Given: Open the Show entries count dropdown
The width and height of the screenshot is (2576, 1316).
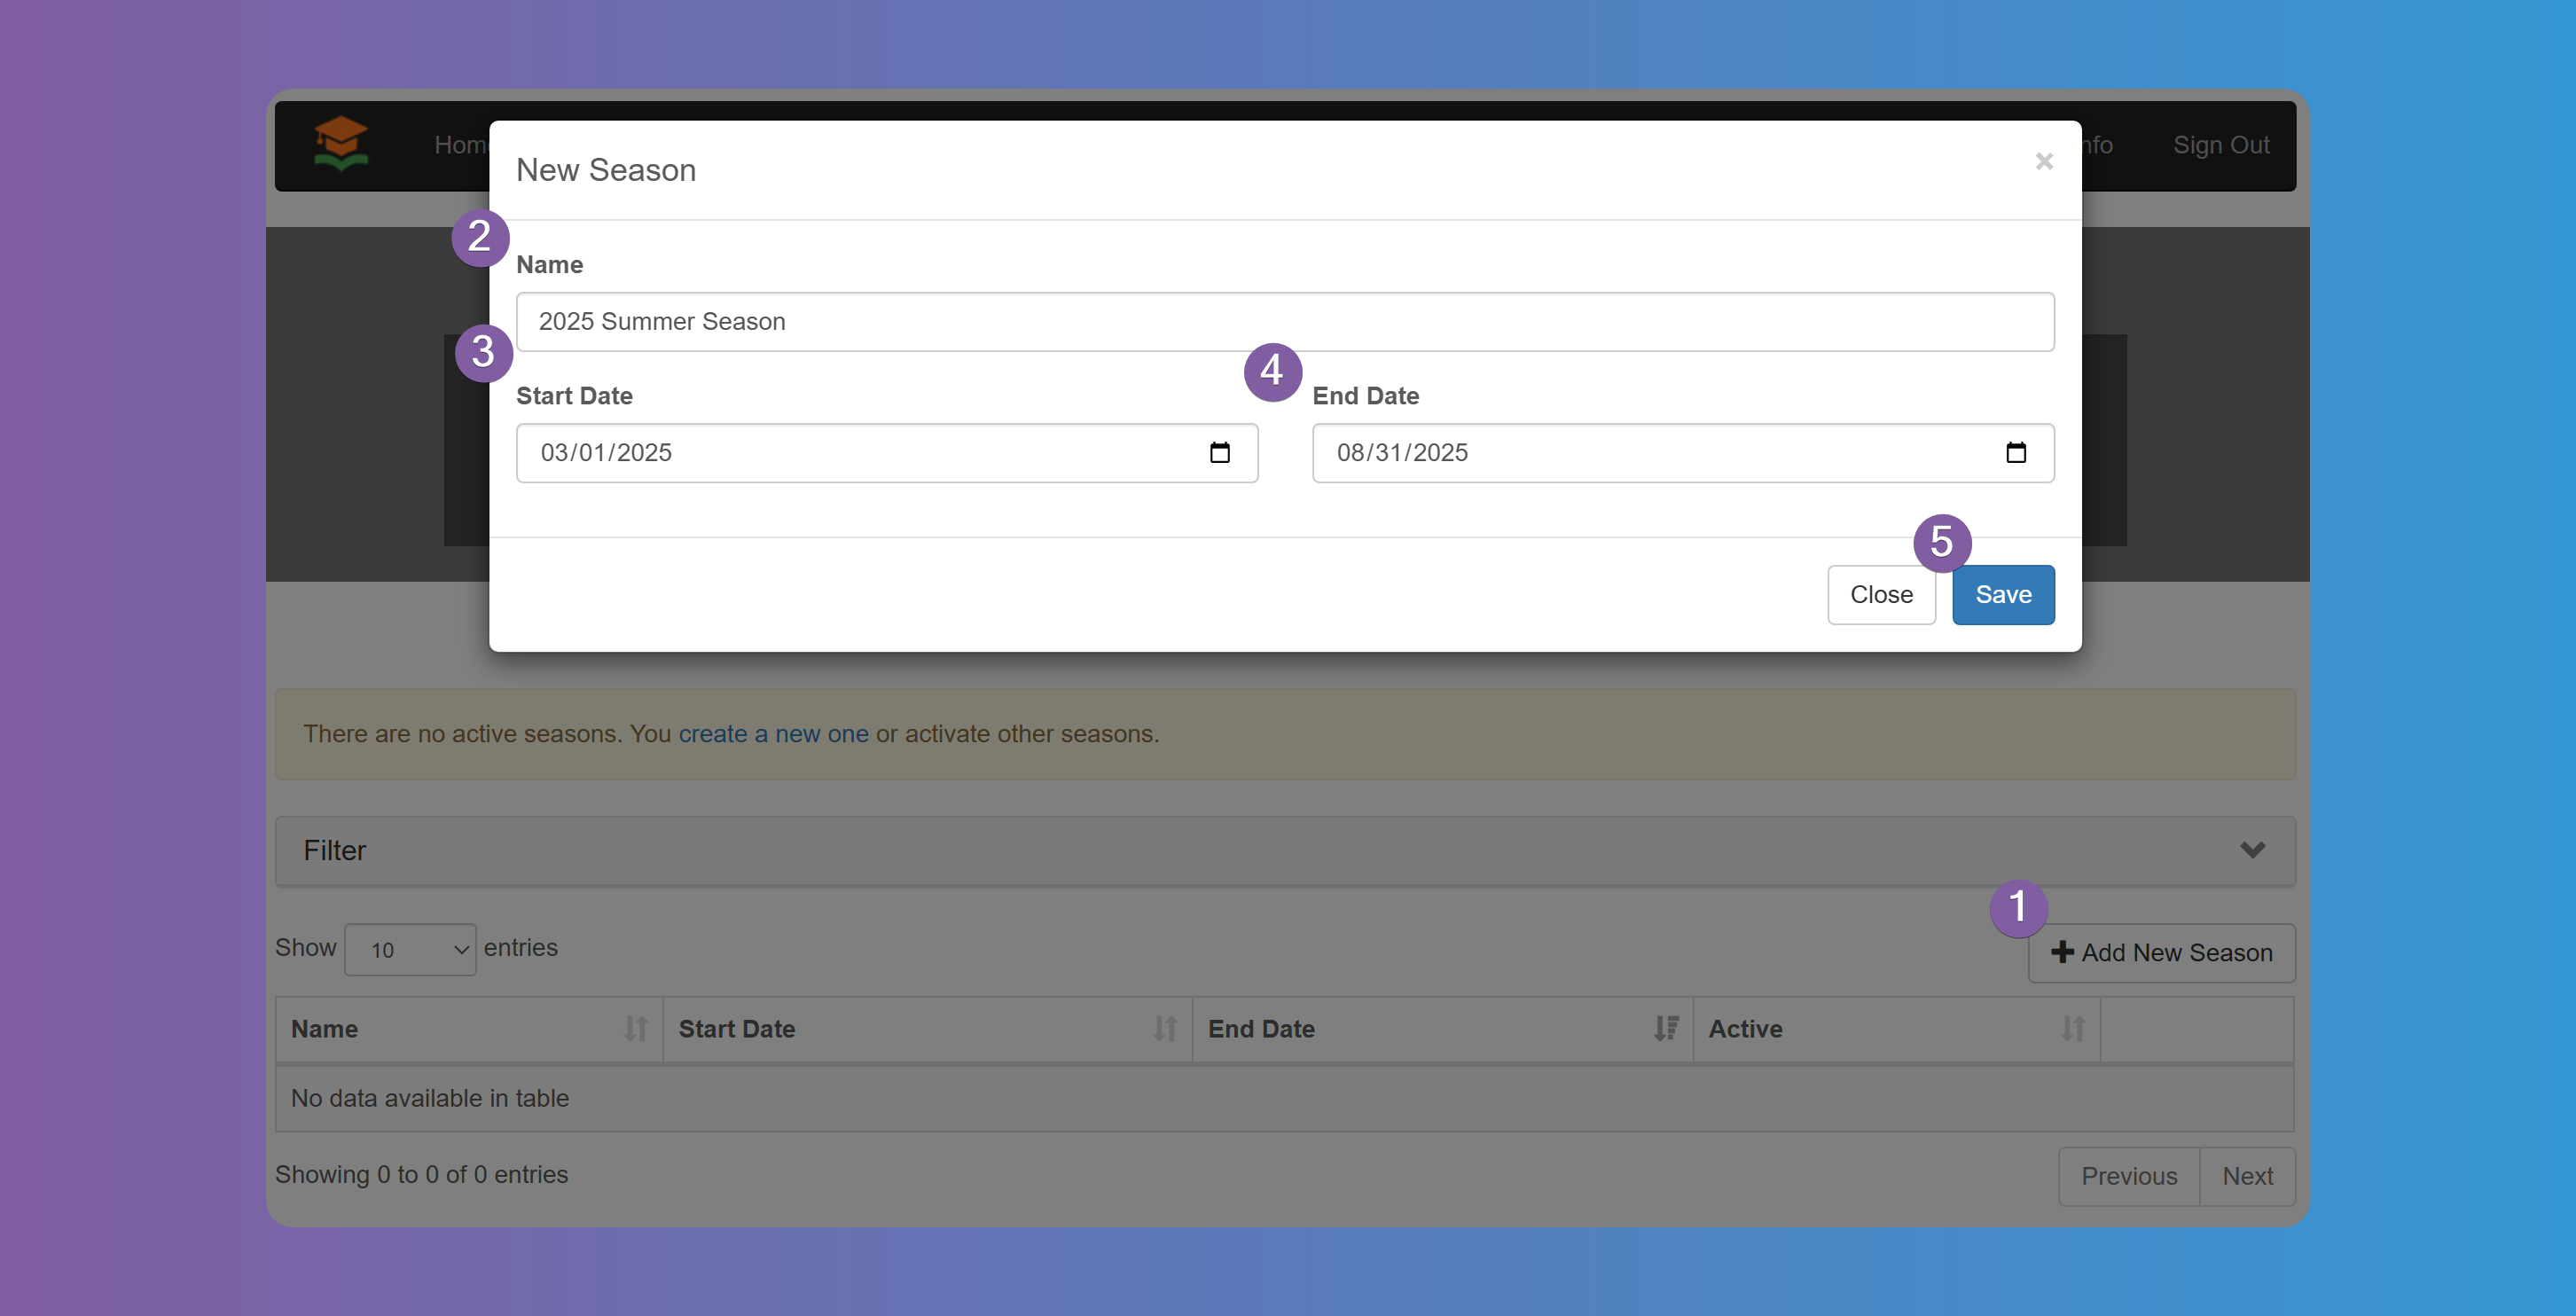Looking at the screenshot, I should point(410,949).
